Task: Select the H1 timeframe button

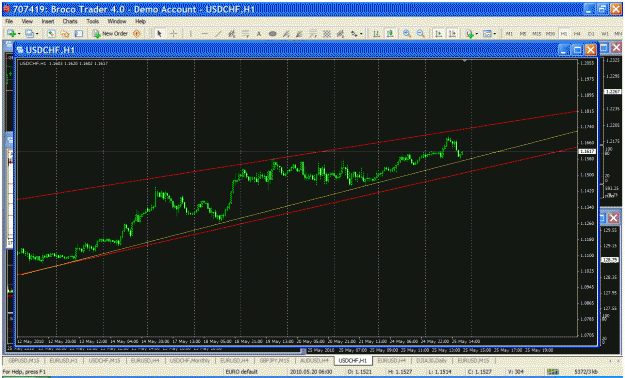Action: point(564,34)
